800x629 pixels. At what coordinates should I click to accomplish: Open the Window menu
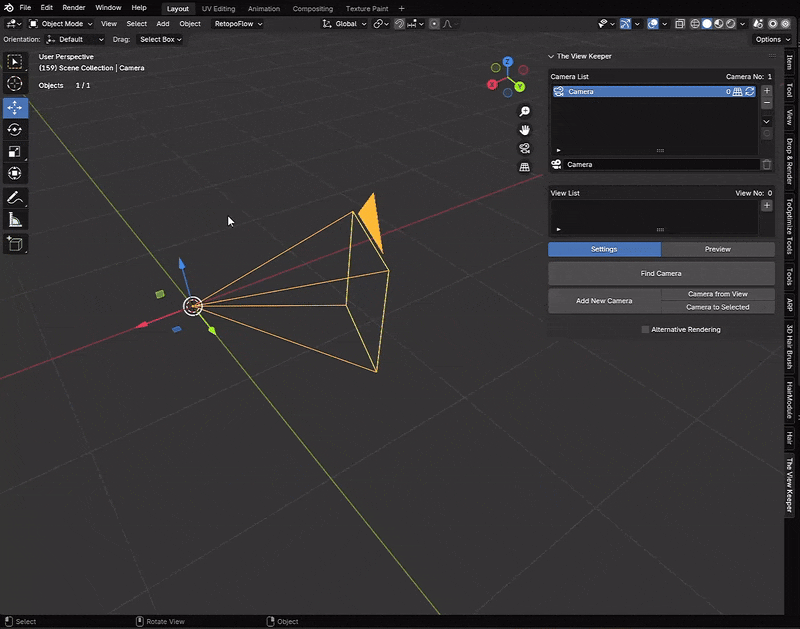pos(108,8)
